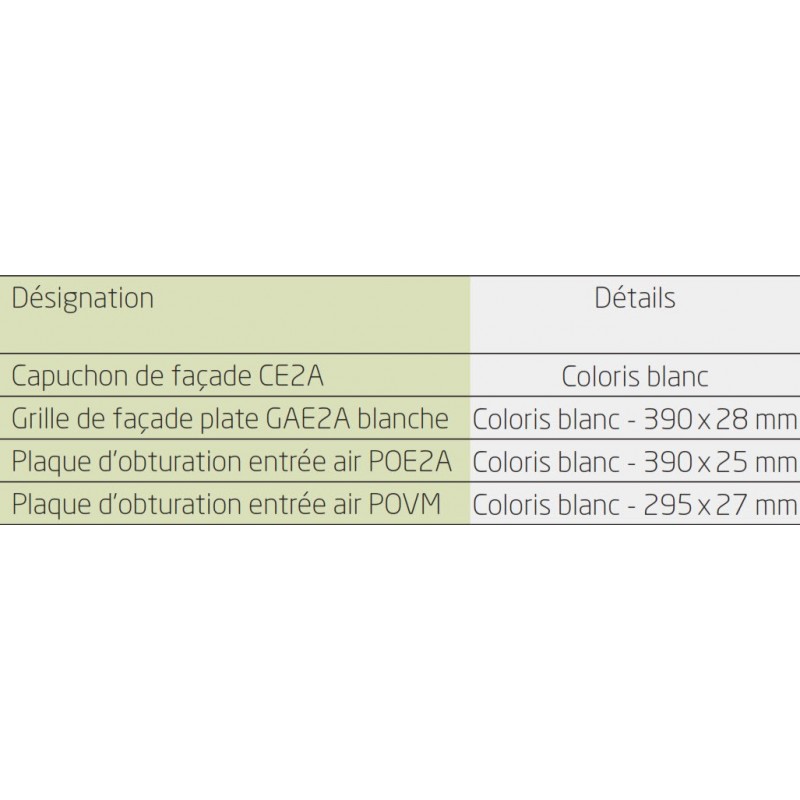The height and width of the screenshot is (800, 800).
Task: Click the word Capuchon in first row
Action: (x=70, y=378)
